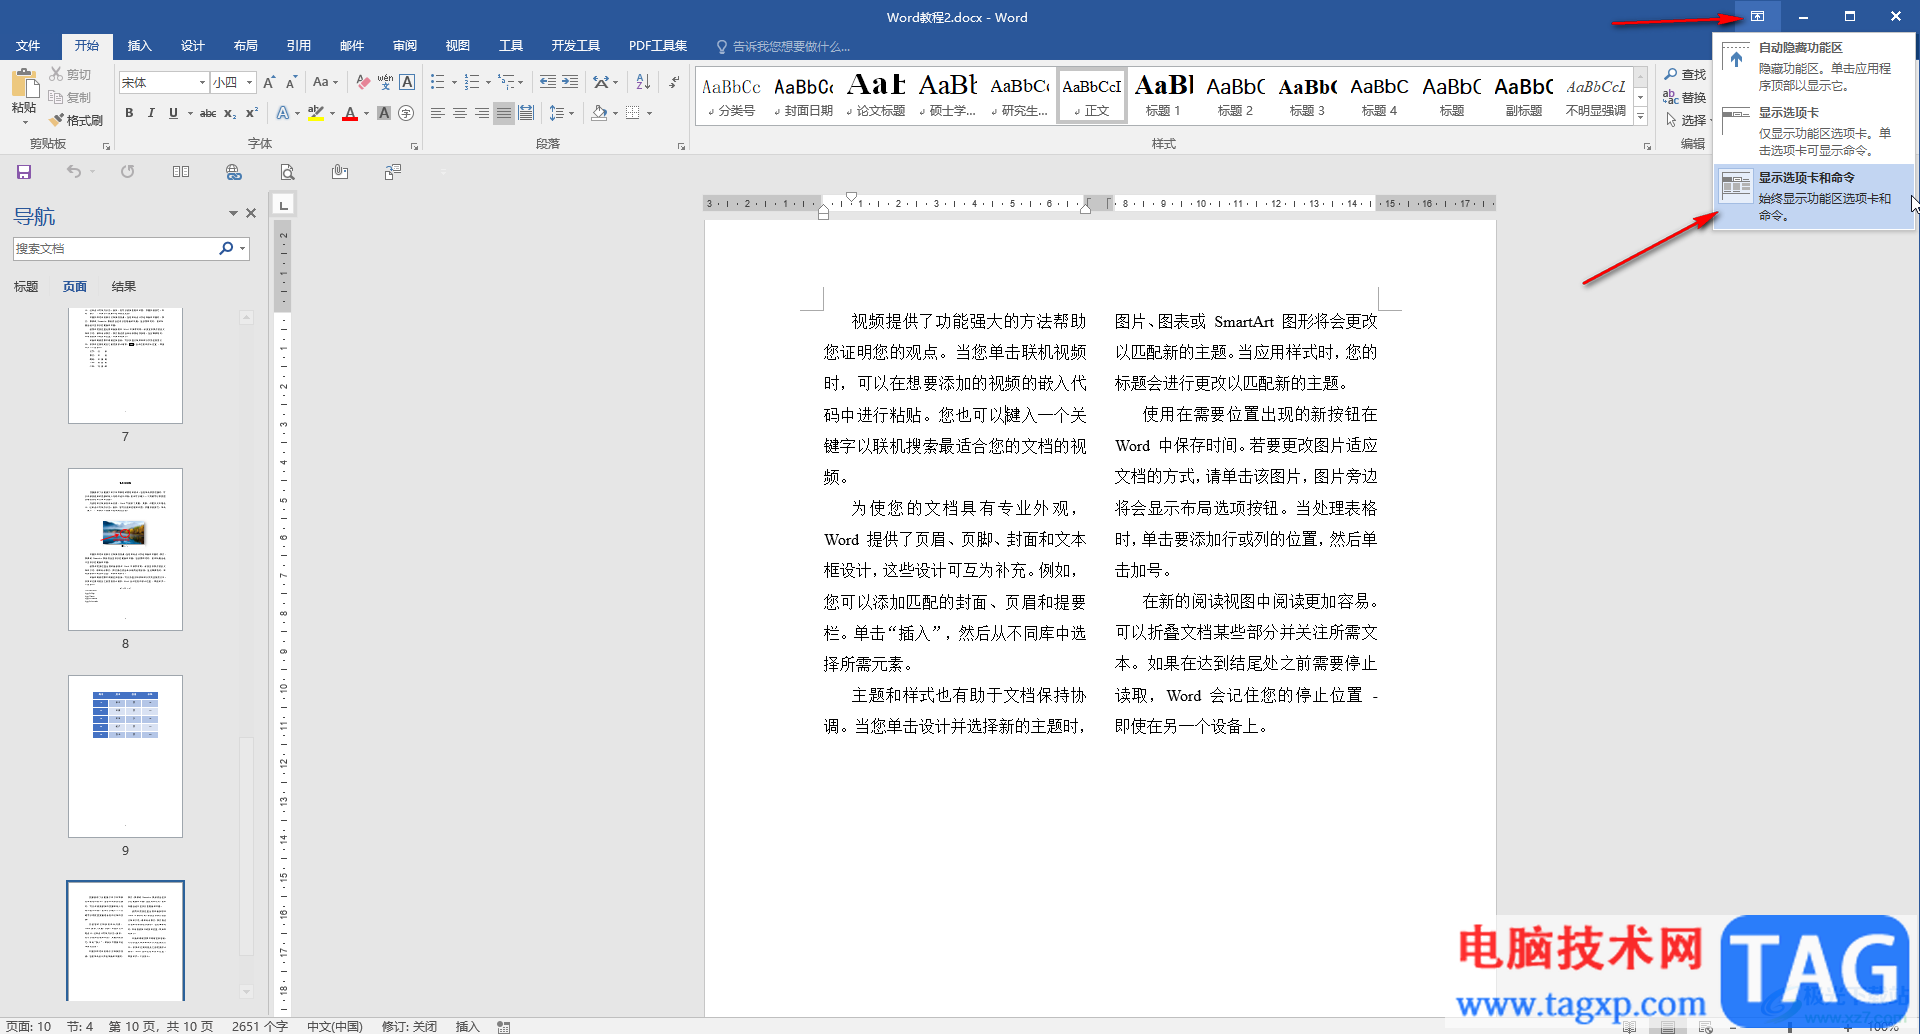The image size is (1920, 1034).
Task: Open the Font dialog launcher
Action: click(x=414, y=146)
